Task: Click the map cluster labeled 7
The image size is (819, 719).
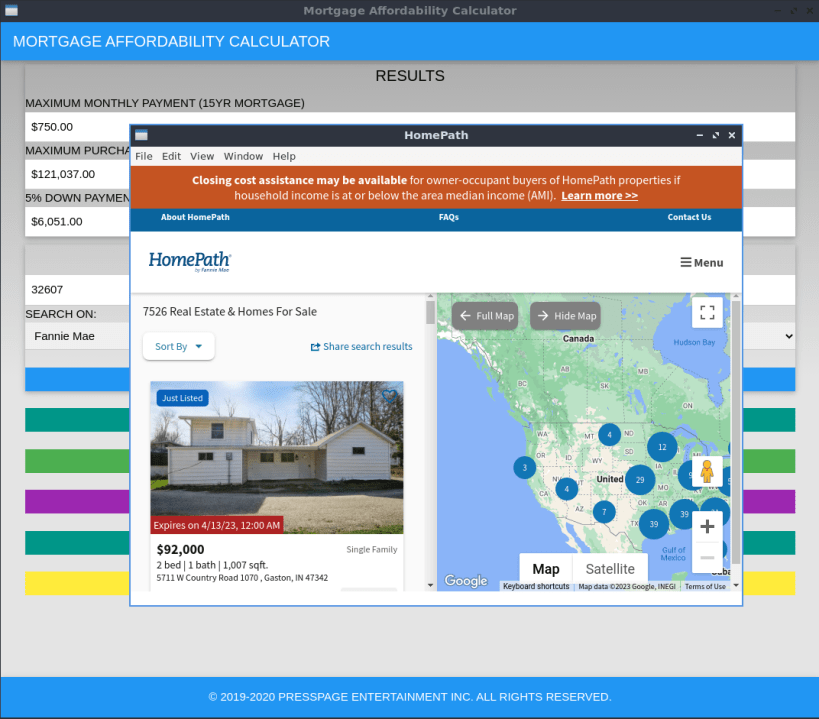Action: (x=604, y=512)
